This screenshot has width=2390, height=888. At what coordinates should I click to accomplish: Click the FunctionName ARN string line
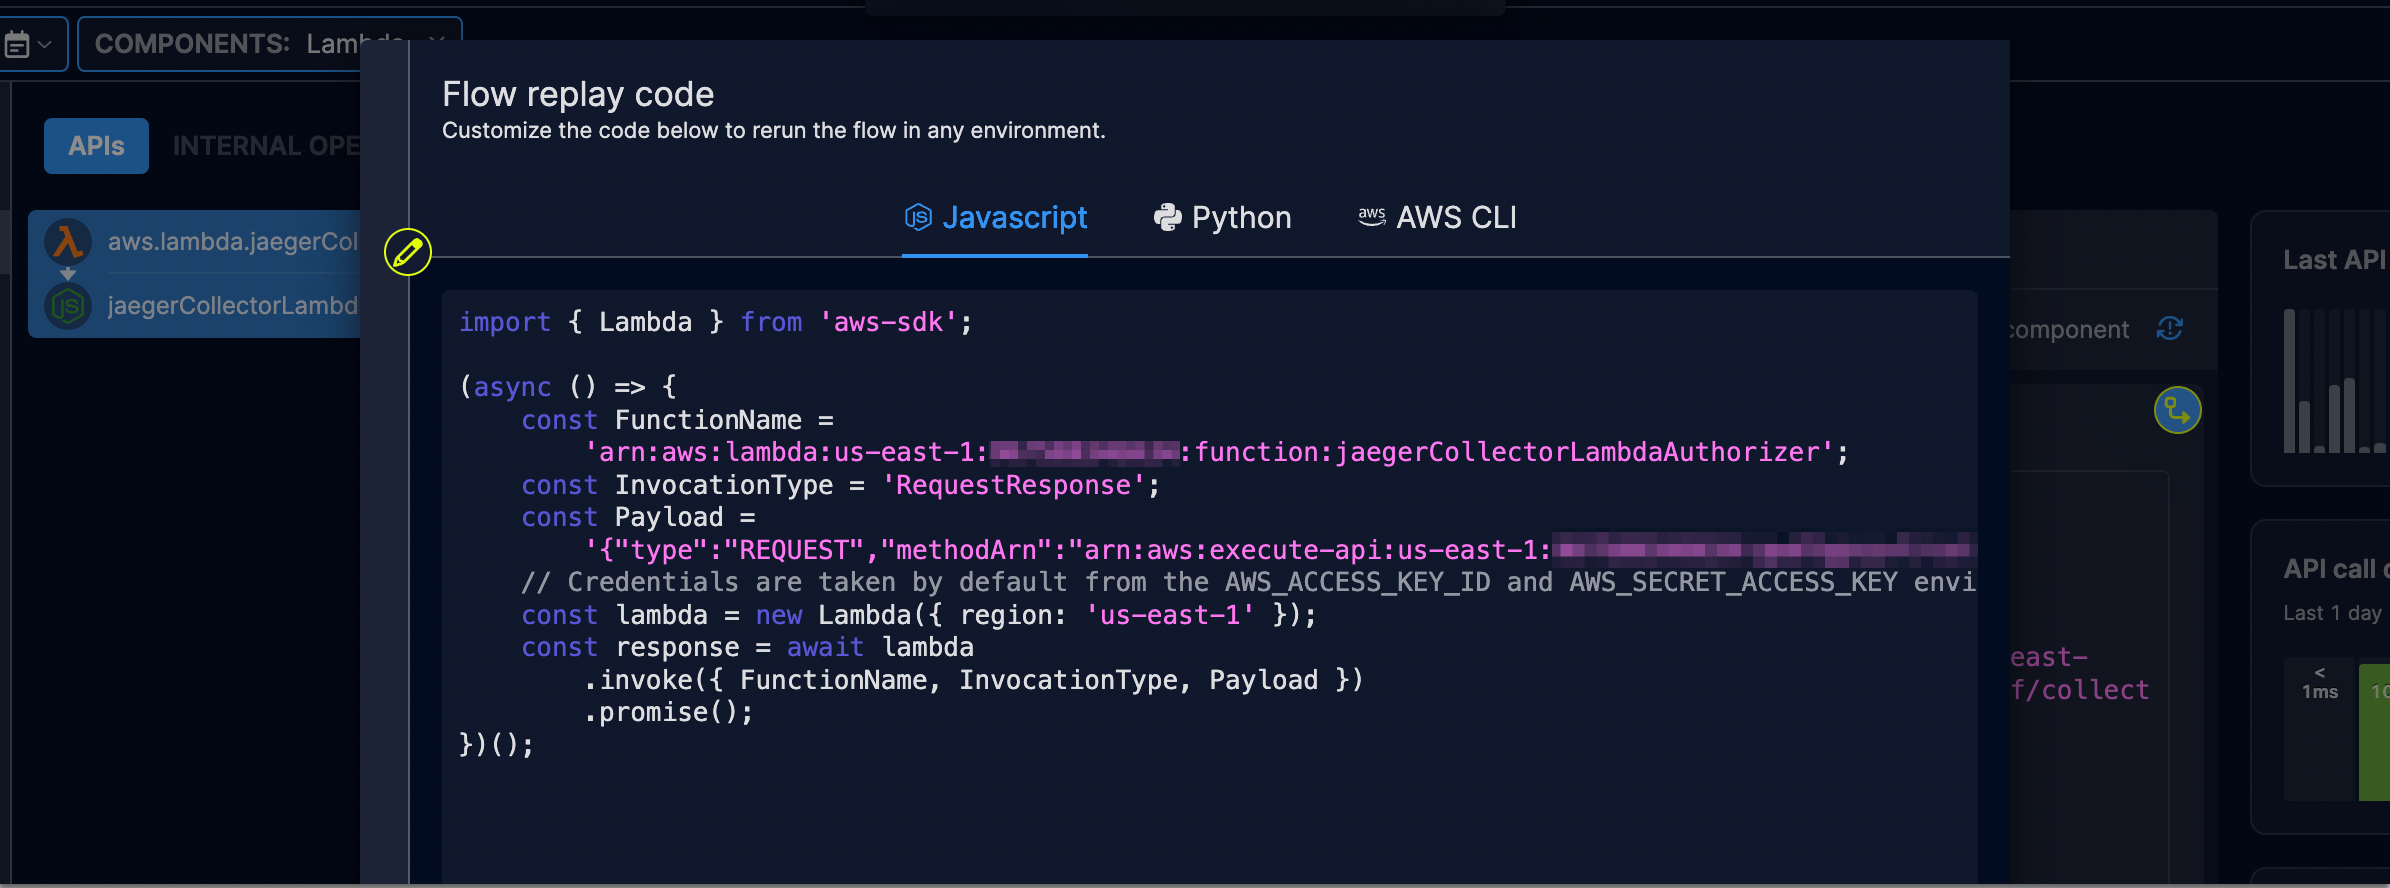tap(1216, 452)
